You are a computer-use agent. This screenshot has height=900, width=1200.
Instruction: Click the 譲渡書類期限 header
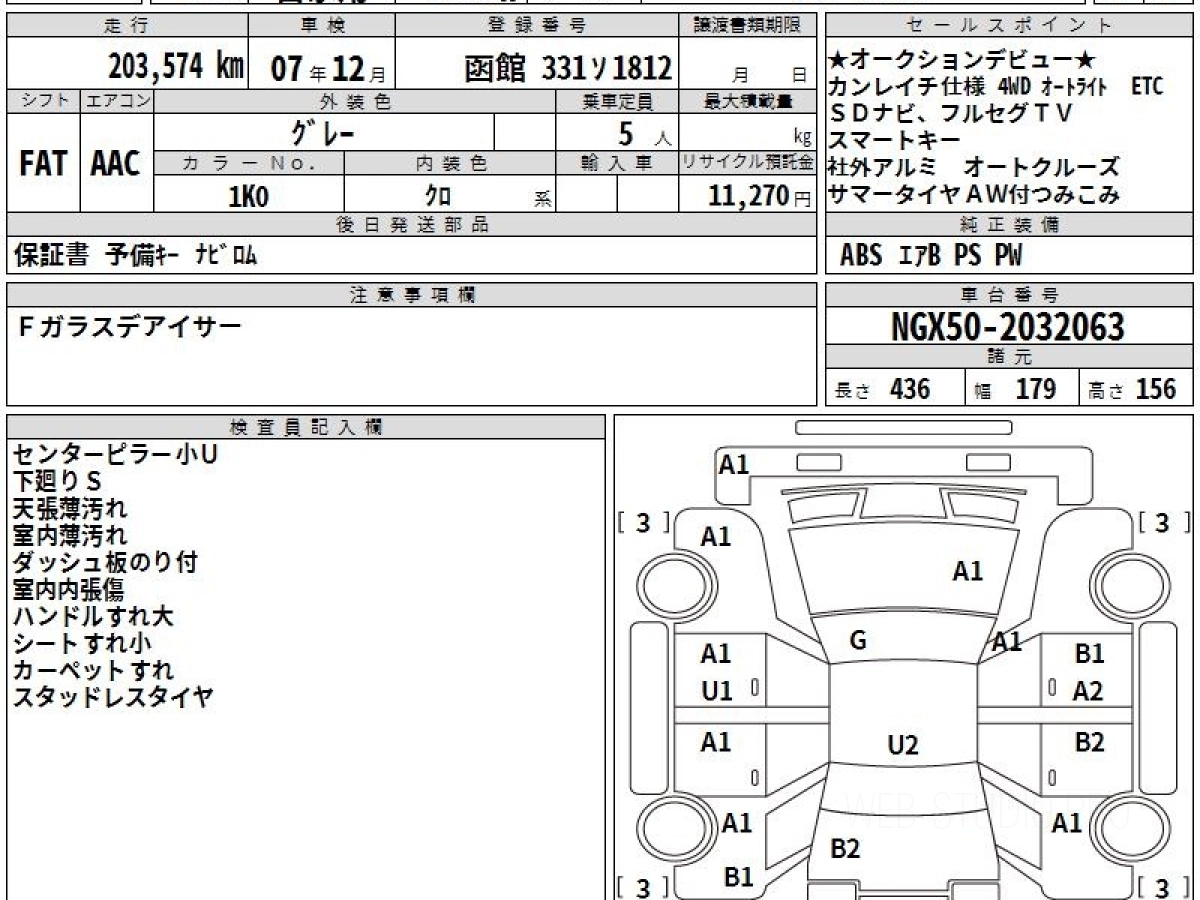click(x=748, y=25)
